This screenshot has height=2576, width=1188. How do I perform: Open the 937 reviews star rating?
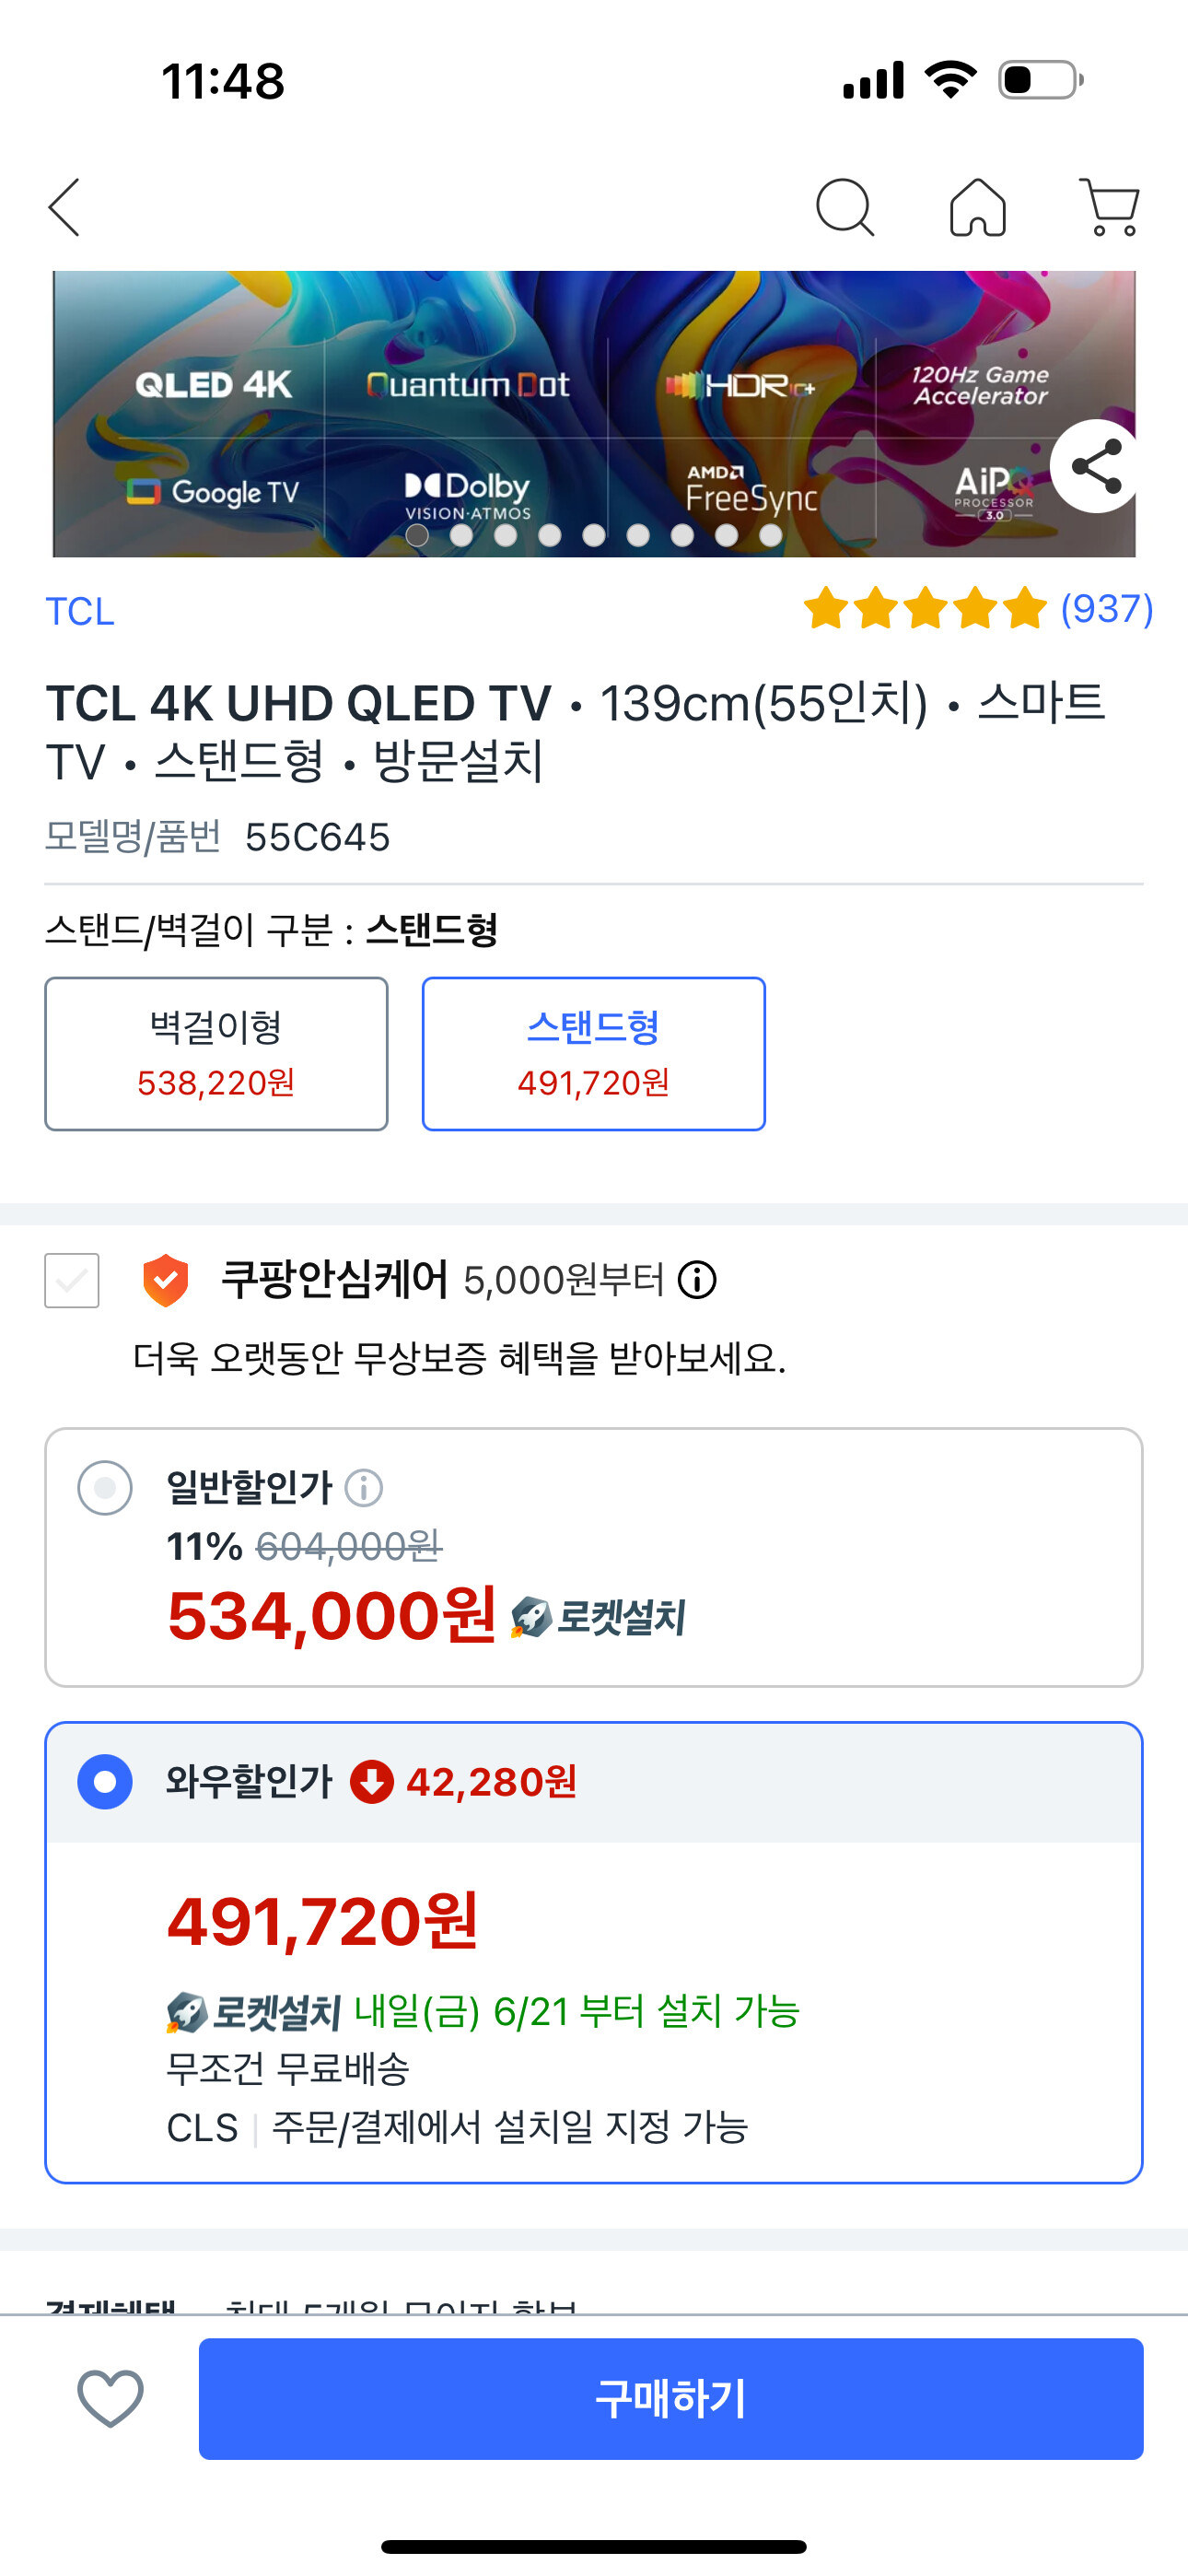[977, 608]
